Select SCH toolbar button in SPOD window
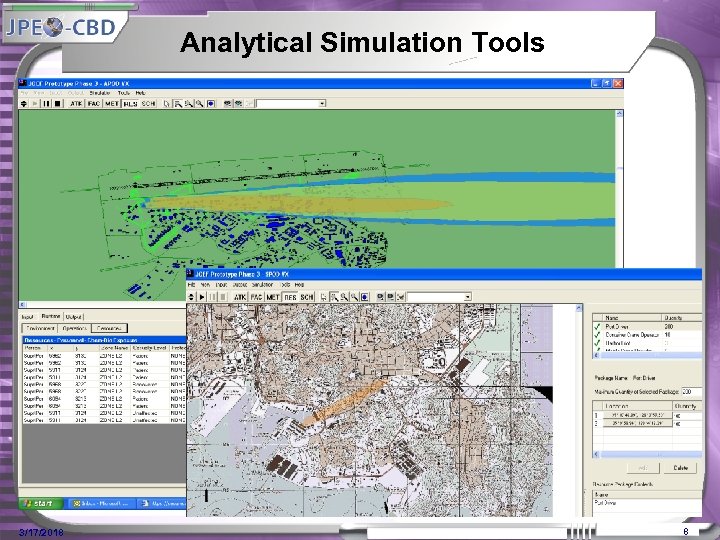720x540 pixels. coord(307,297)
